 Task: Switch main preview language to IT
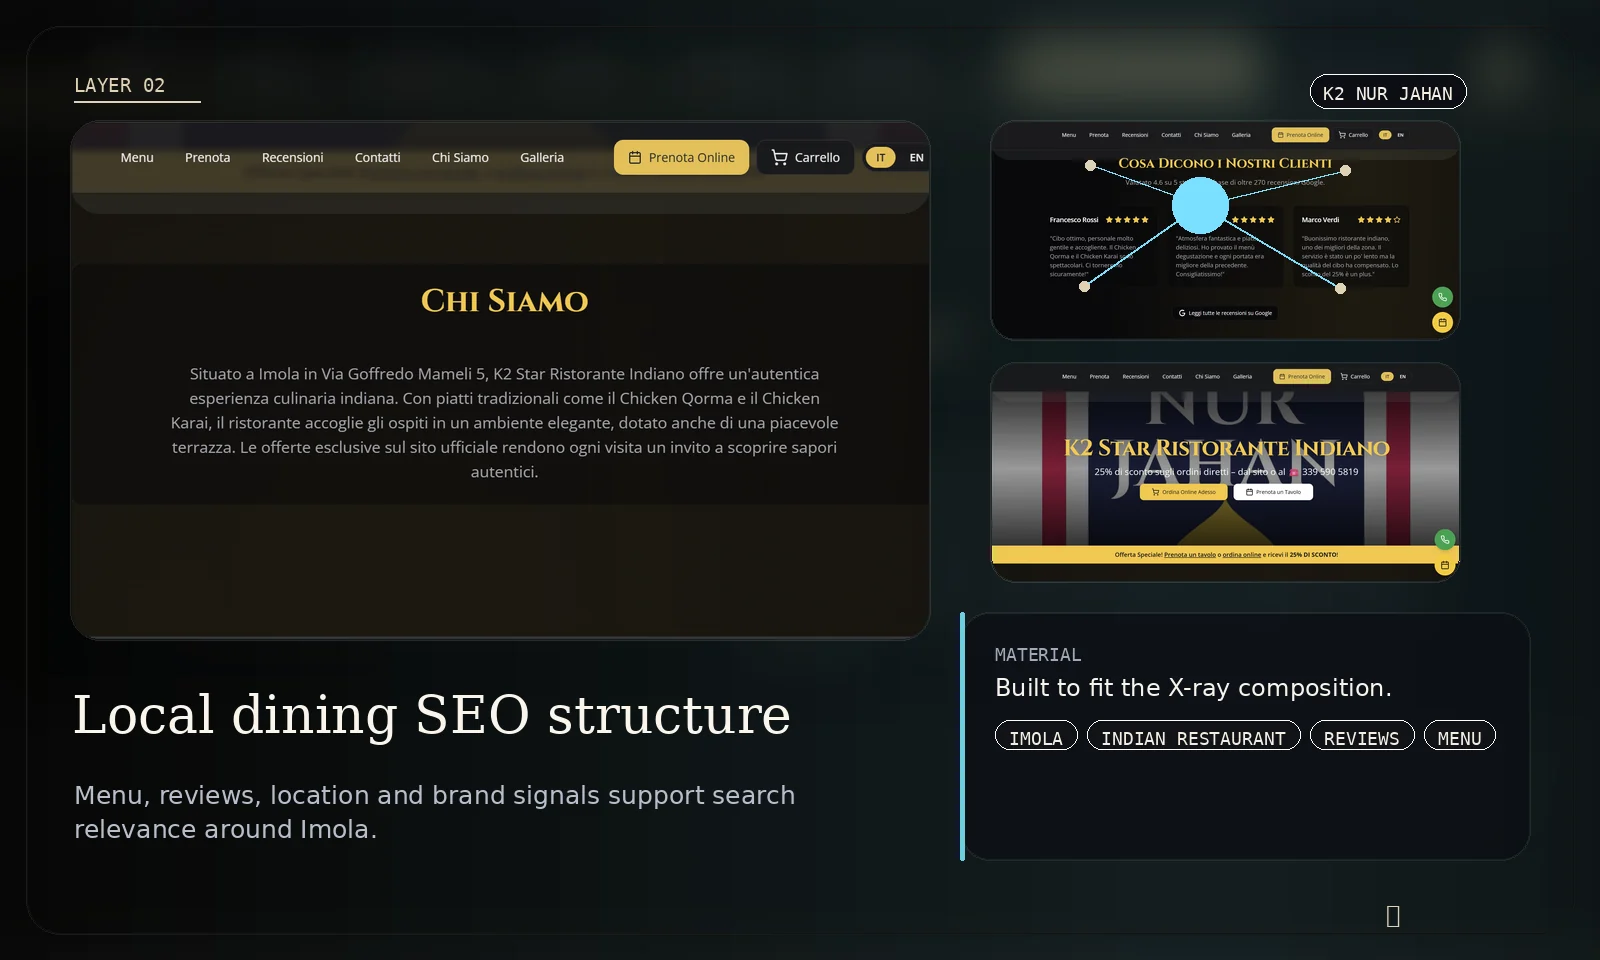pos(880,157)
